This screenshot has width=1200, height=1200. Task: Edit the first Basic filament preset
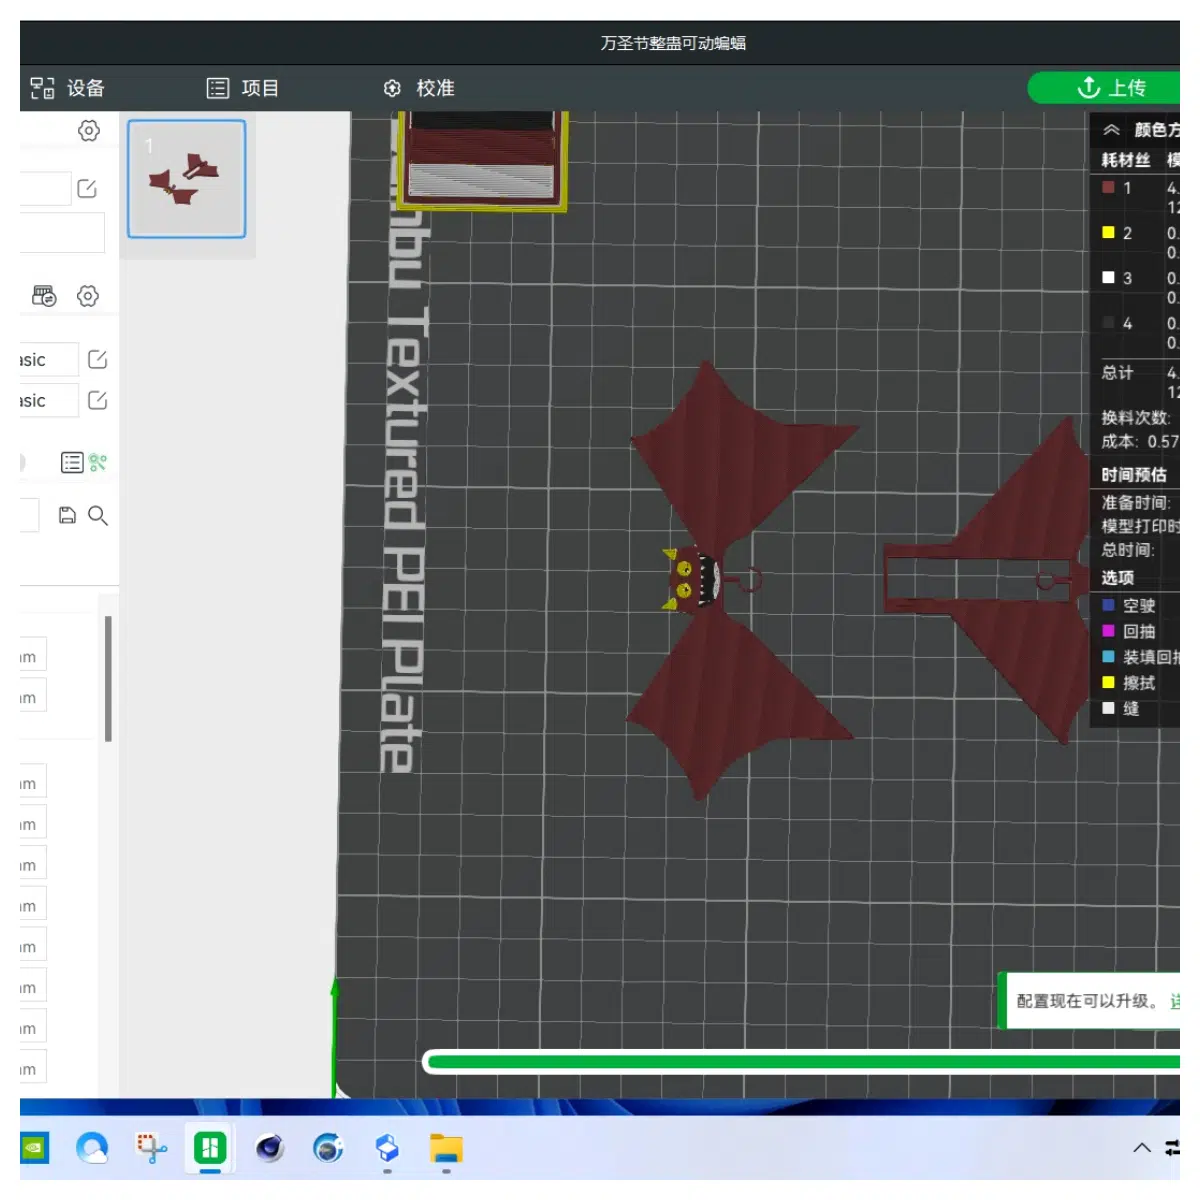coord(97,359)
